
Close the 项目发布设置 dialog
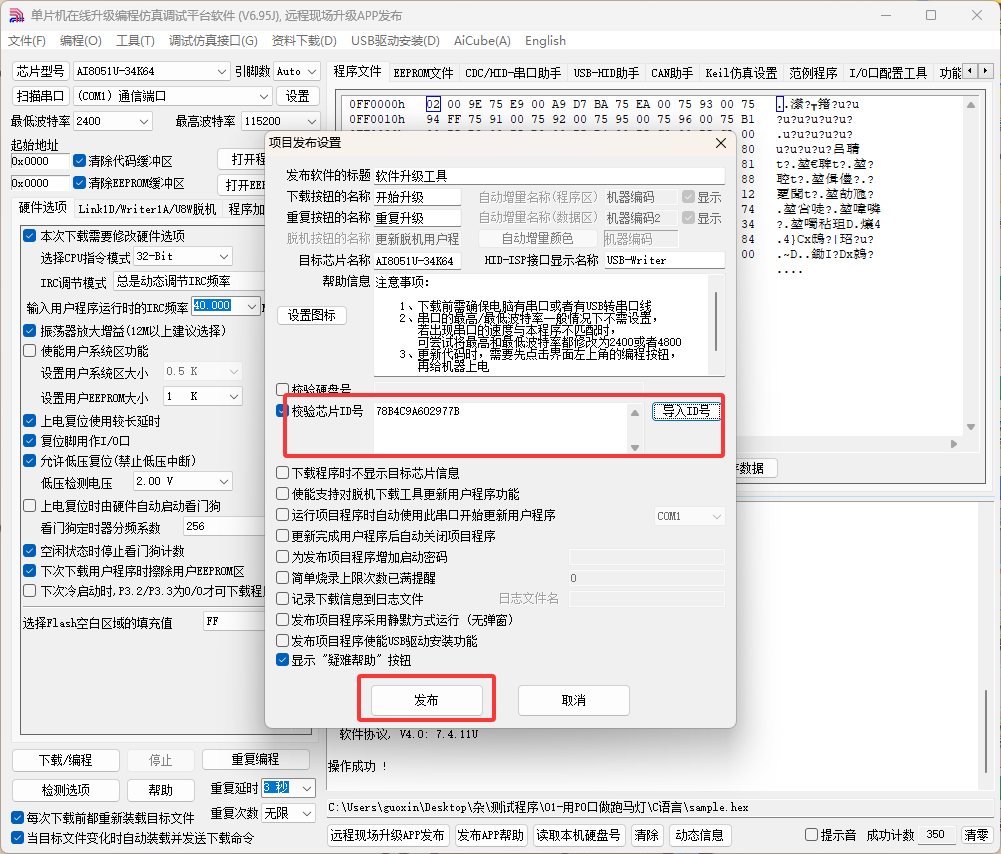[x=721, y=143]
